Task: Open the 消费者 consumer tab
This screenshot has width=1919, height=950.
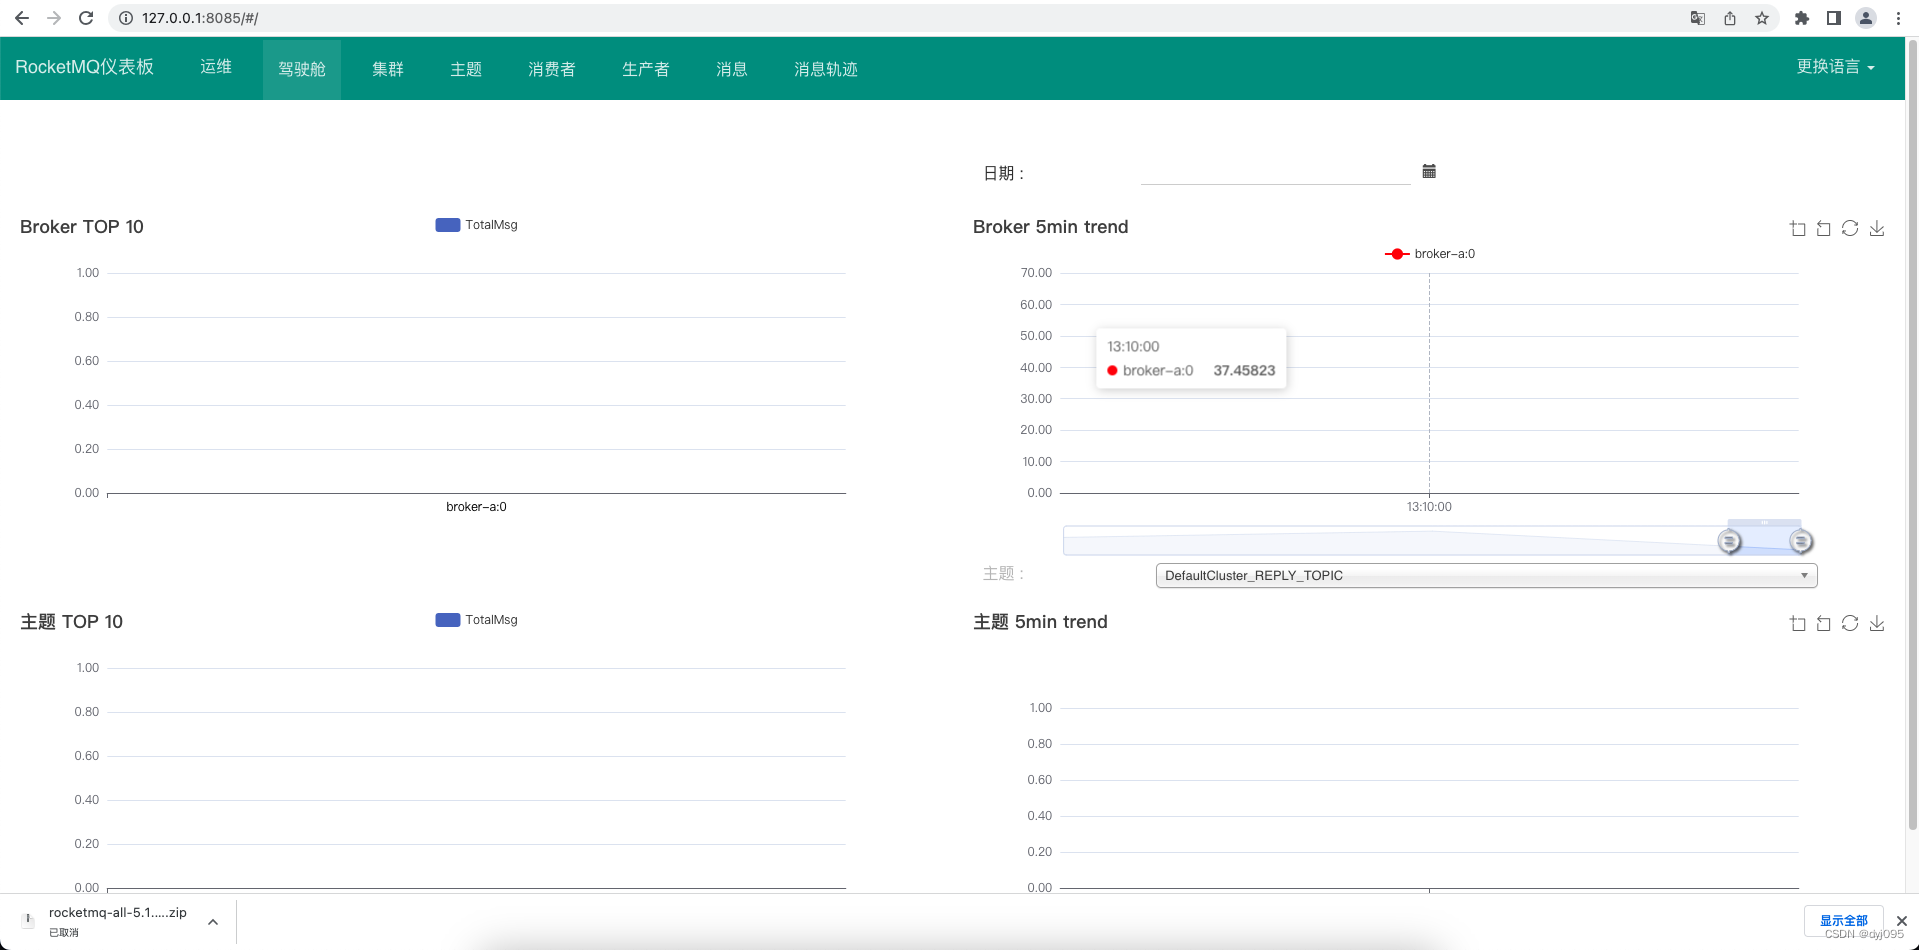Action: click(x=552, y=69)
